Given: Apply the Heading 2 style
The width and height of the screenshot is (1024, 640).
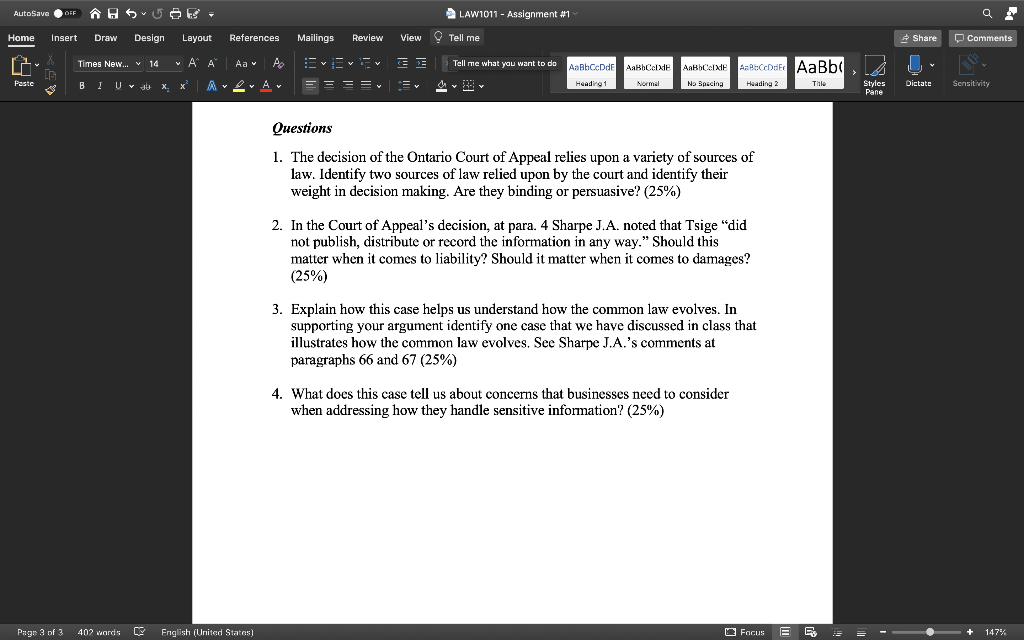Looking at the screenshot, I should point(762,72).
